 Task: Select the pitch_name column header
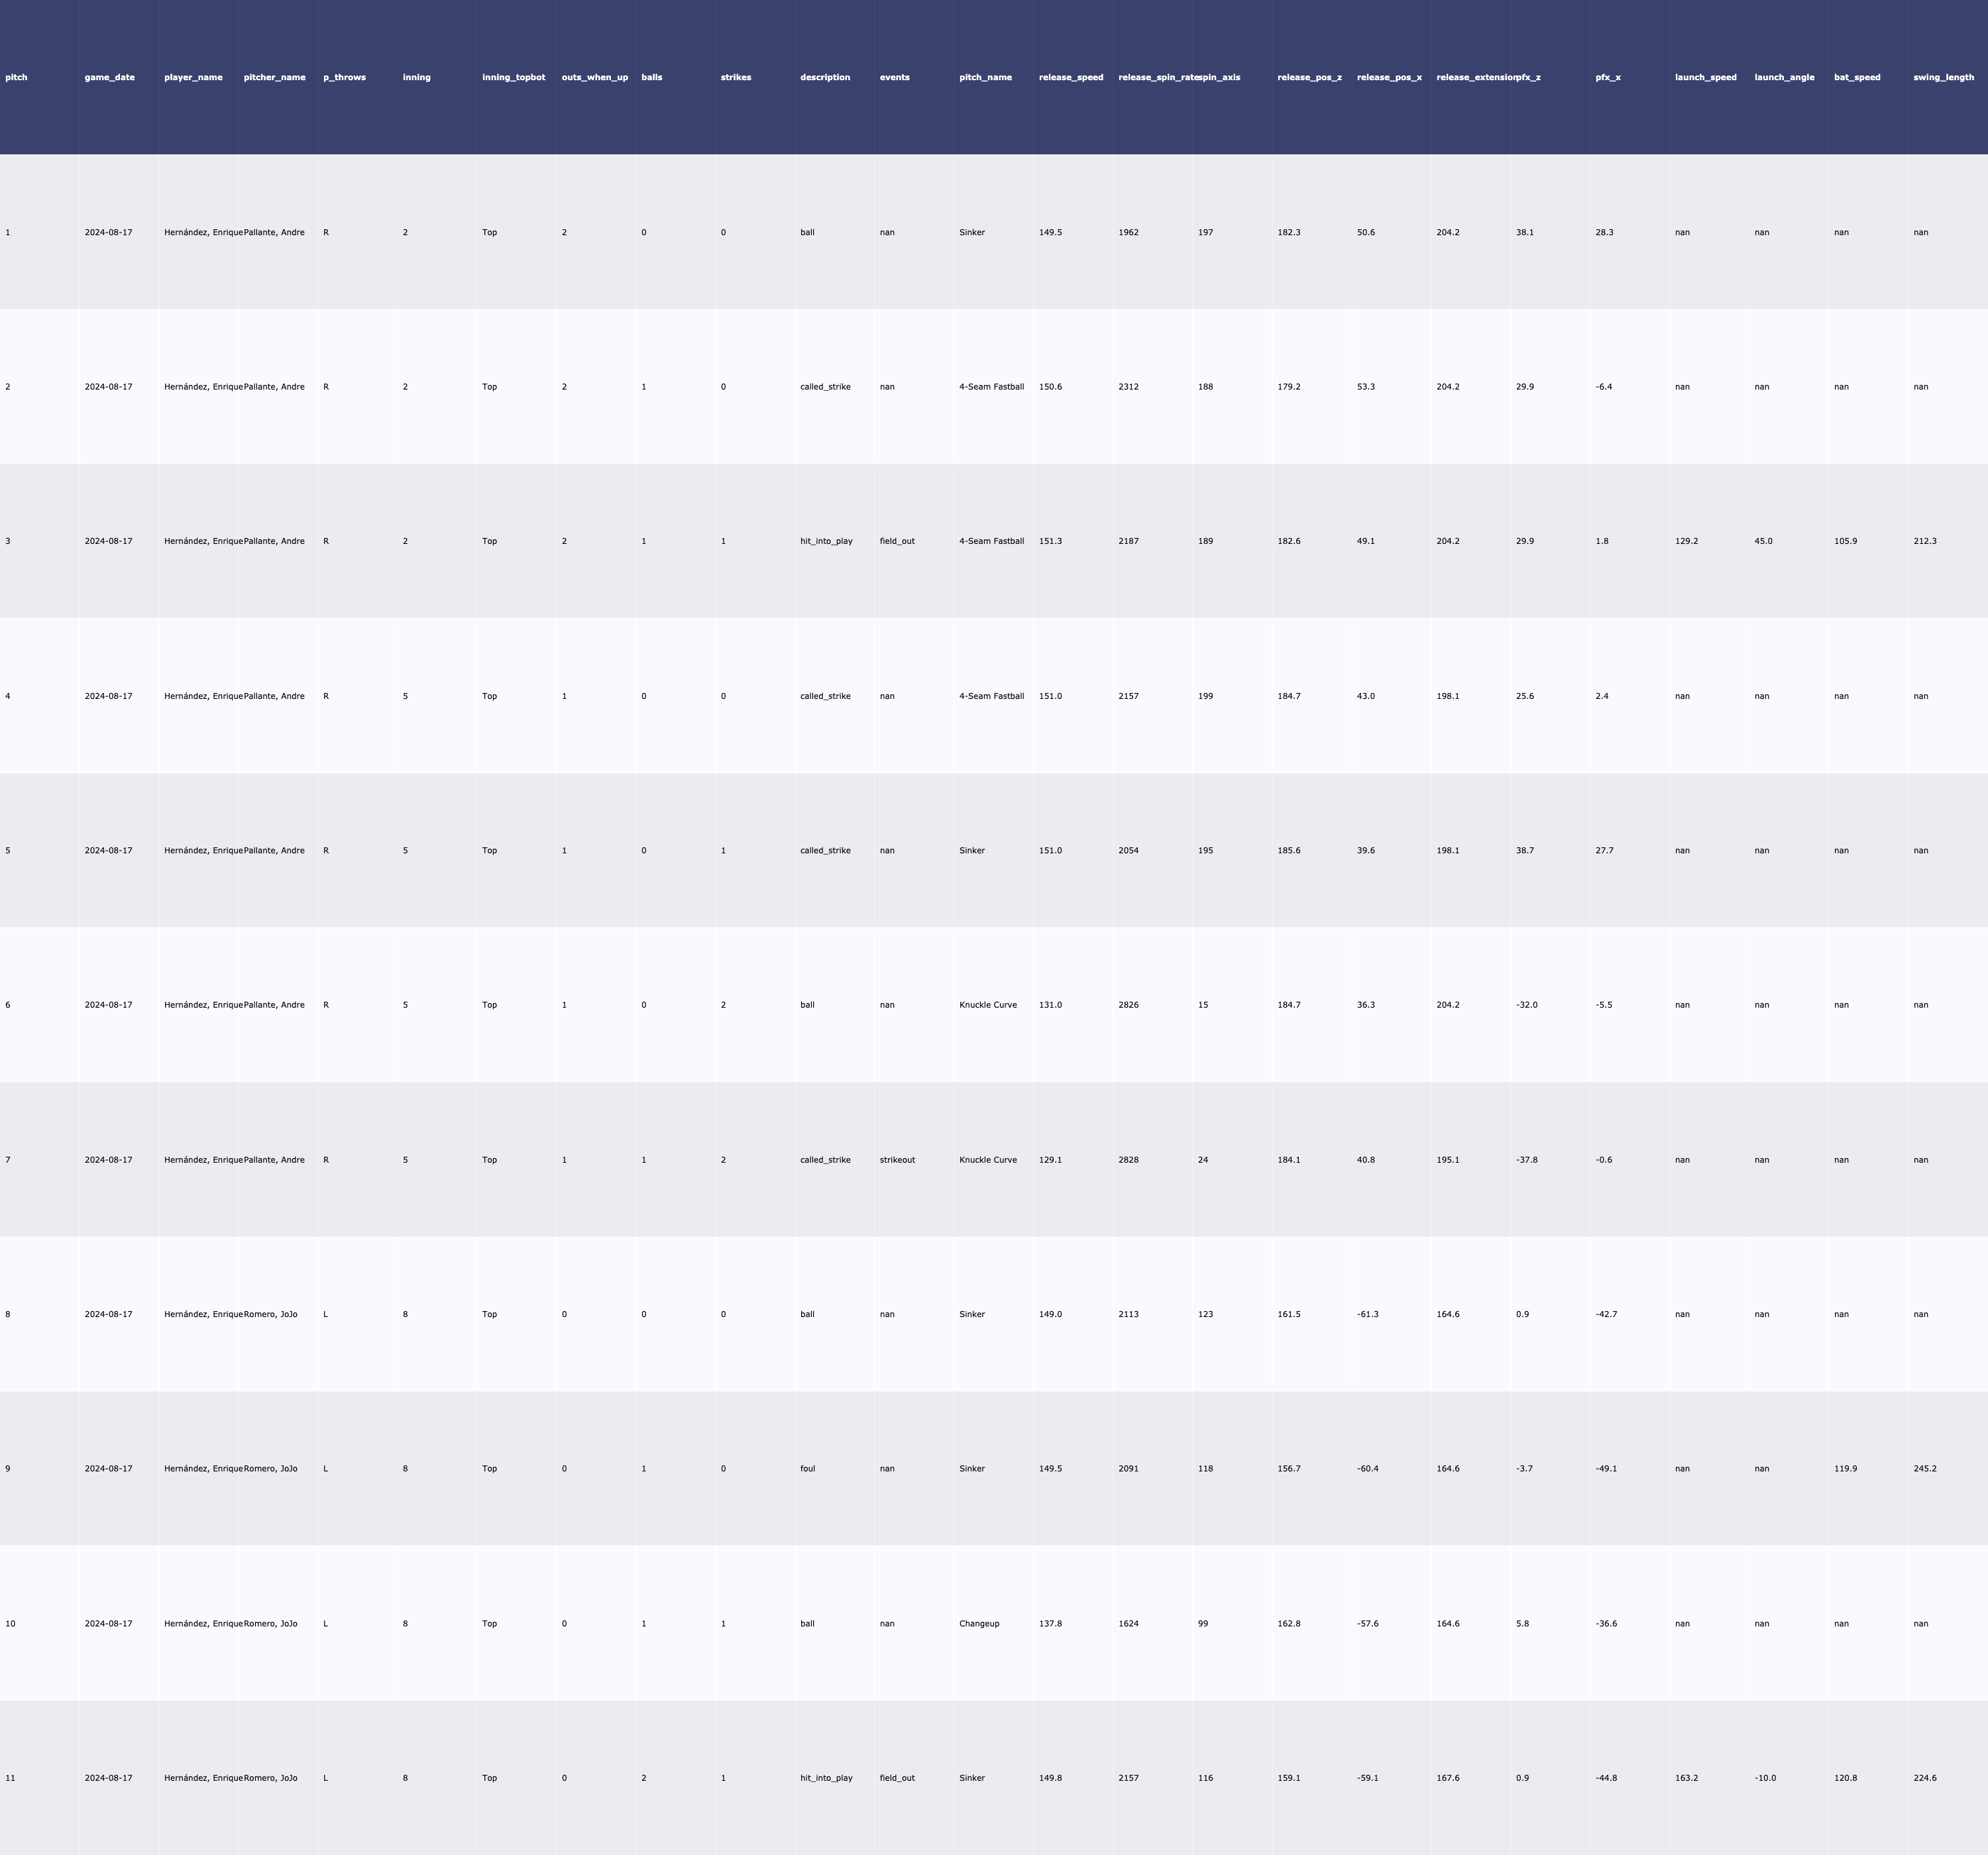pyautogui.click(x=985, y=77)
